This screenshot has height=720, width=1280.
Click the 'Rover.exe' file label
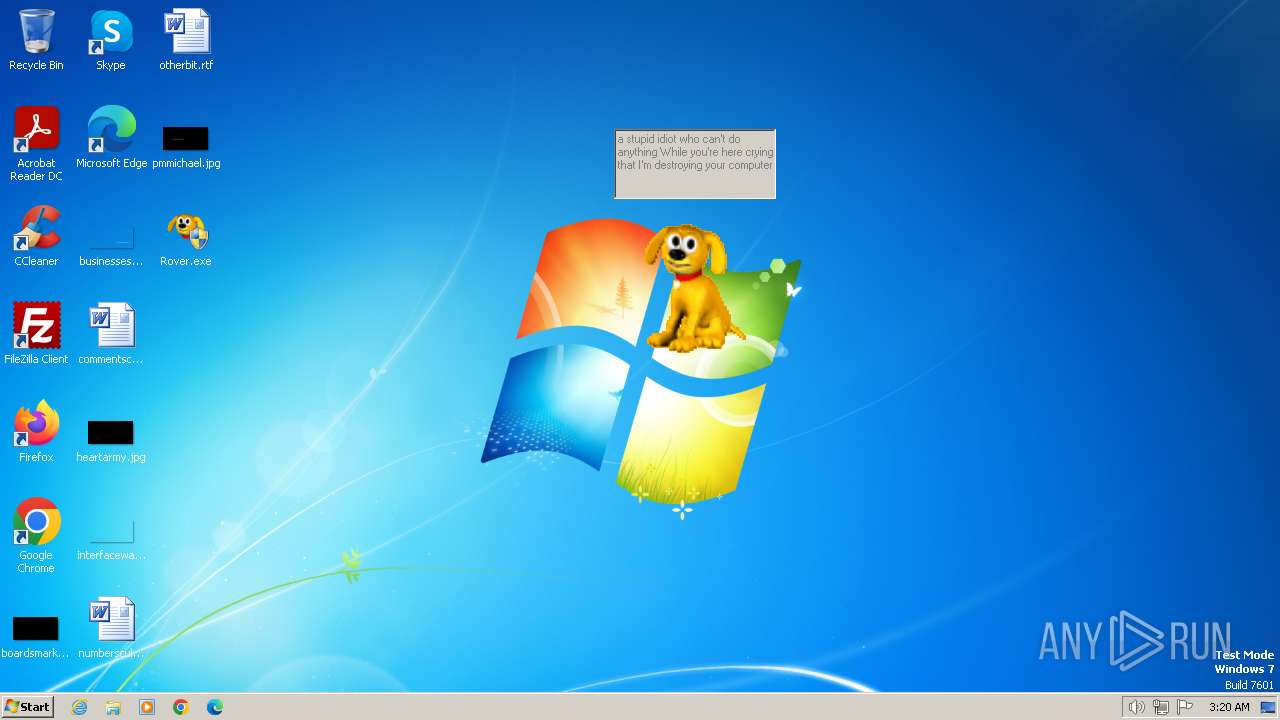(x=186, y=261)
